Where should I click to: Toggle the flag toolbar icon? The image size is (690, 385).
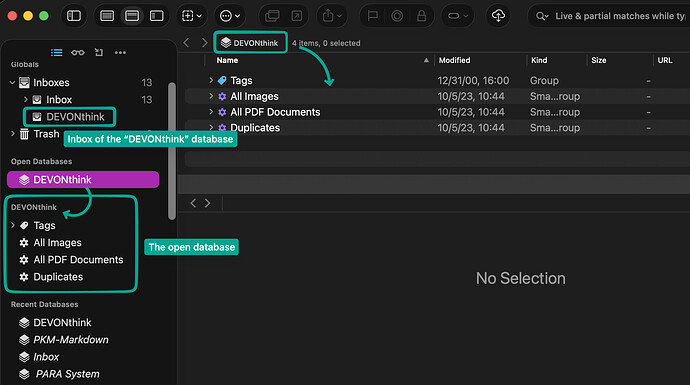tap(373, 16)
